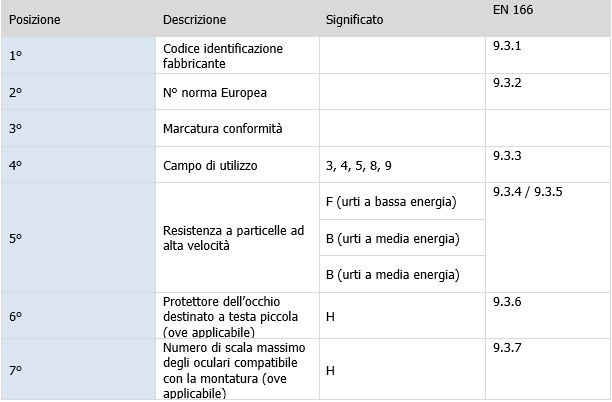Click the Significato column header
This screenshot has height=402, width=612.
click(x=354, y=20)
